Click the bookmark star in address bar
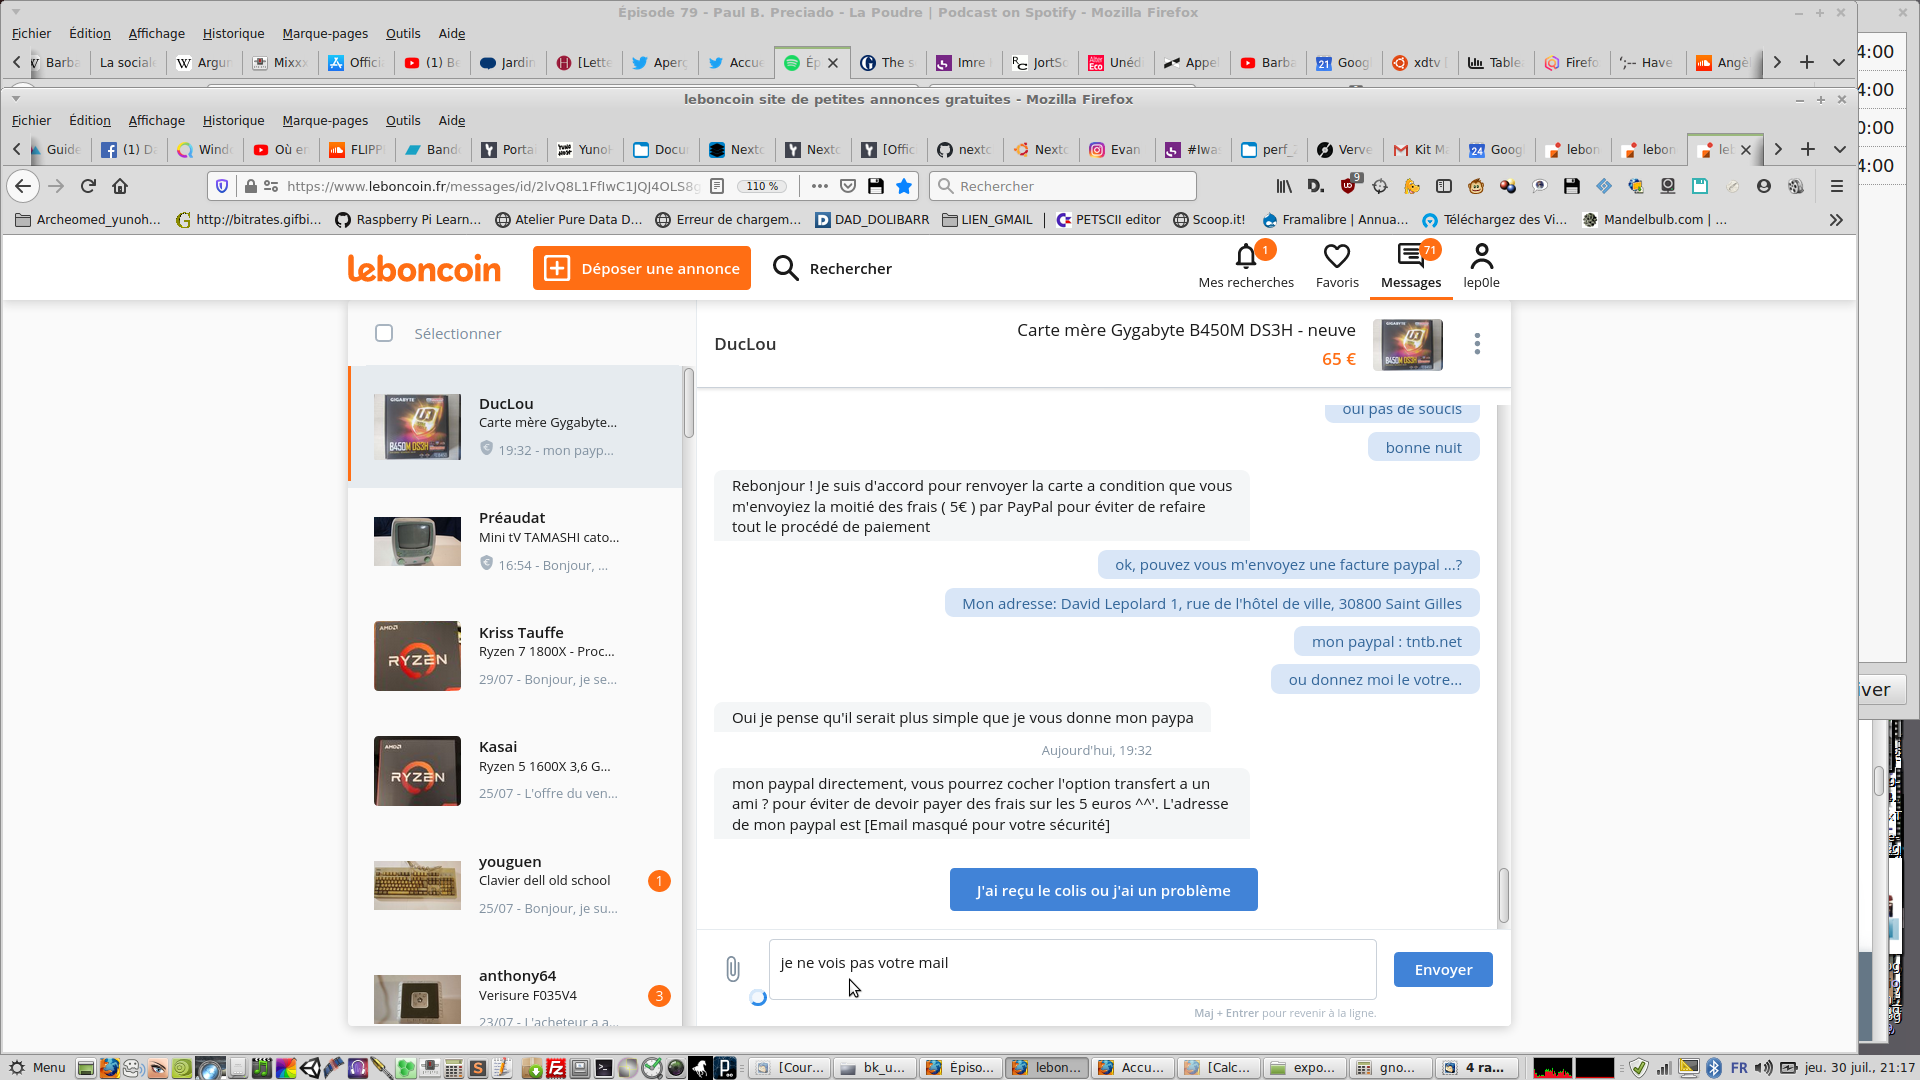Viewport: 1920px width, 1080px height. 904,186
